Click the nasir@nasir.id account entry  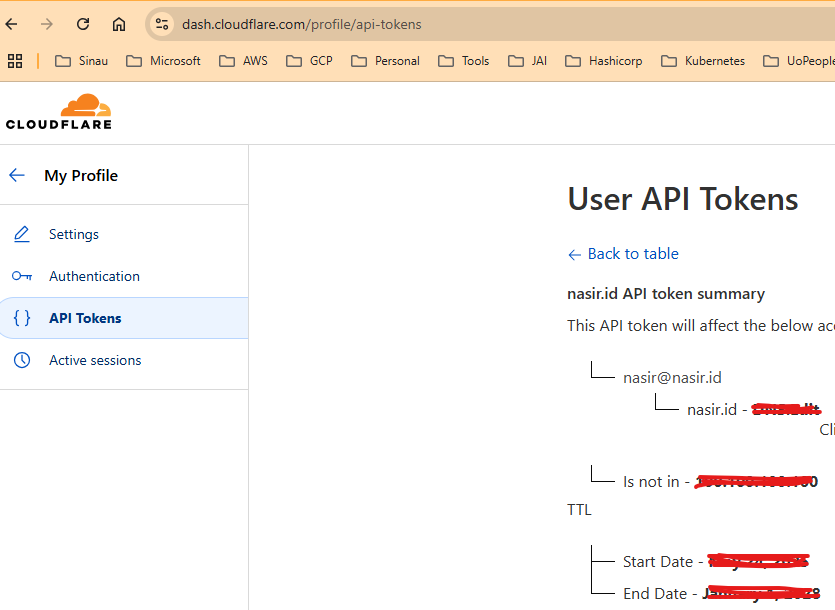coord(672,377)
